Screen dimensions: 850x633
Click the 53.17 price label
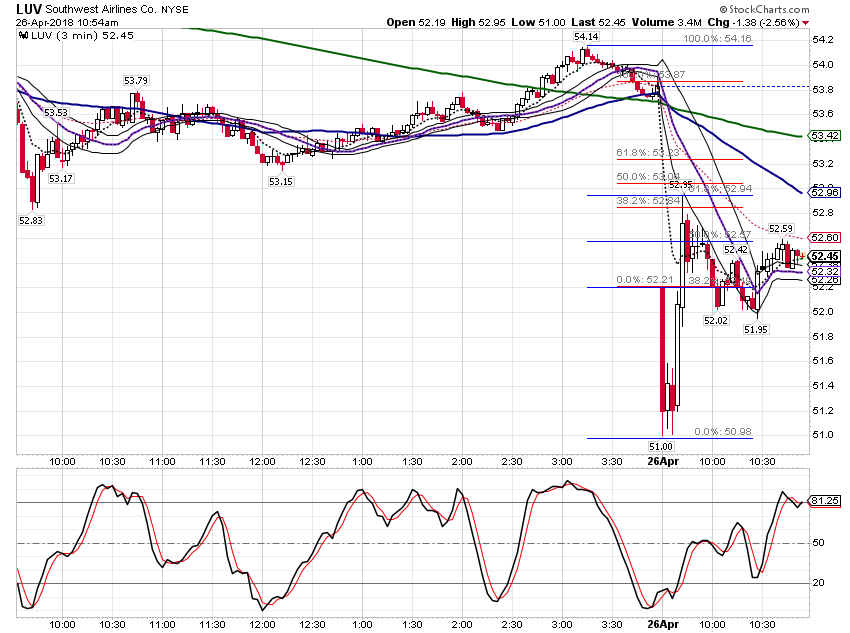[x=61, y=178]
